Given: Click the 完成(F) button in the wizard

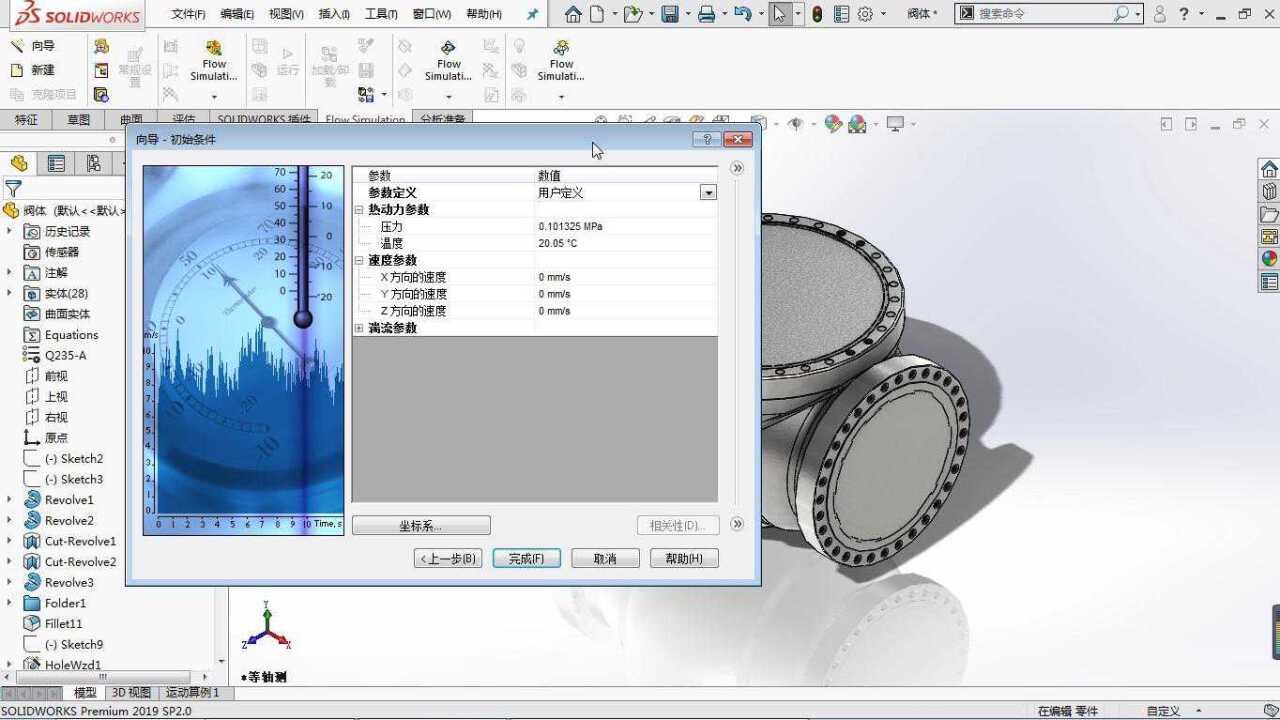Looking at the screenshot, I should (526, 558).
